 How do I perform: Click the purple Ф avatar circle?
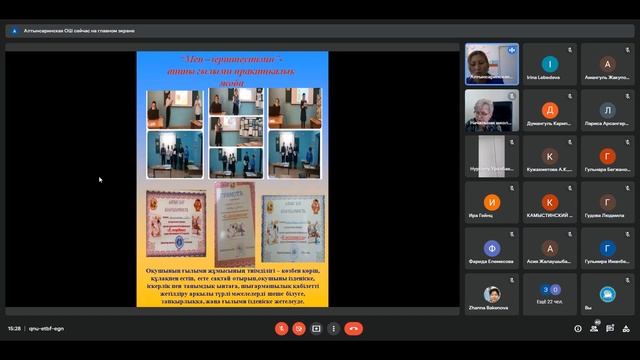pyautogui.click(x=492, y=248)
